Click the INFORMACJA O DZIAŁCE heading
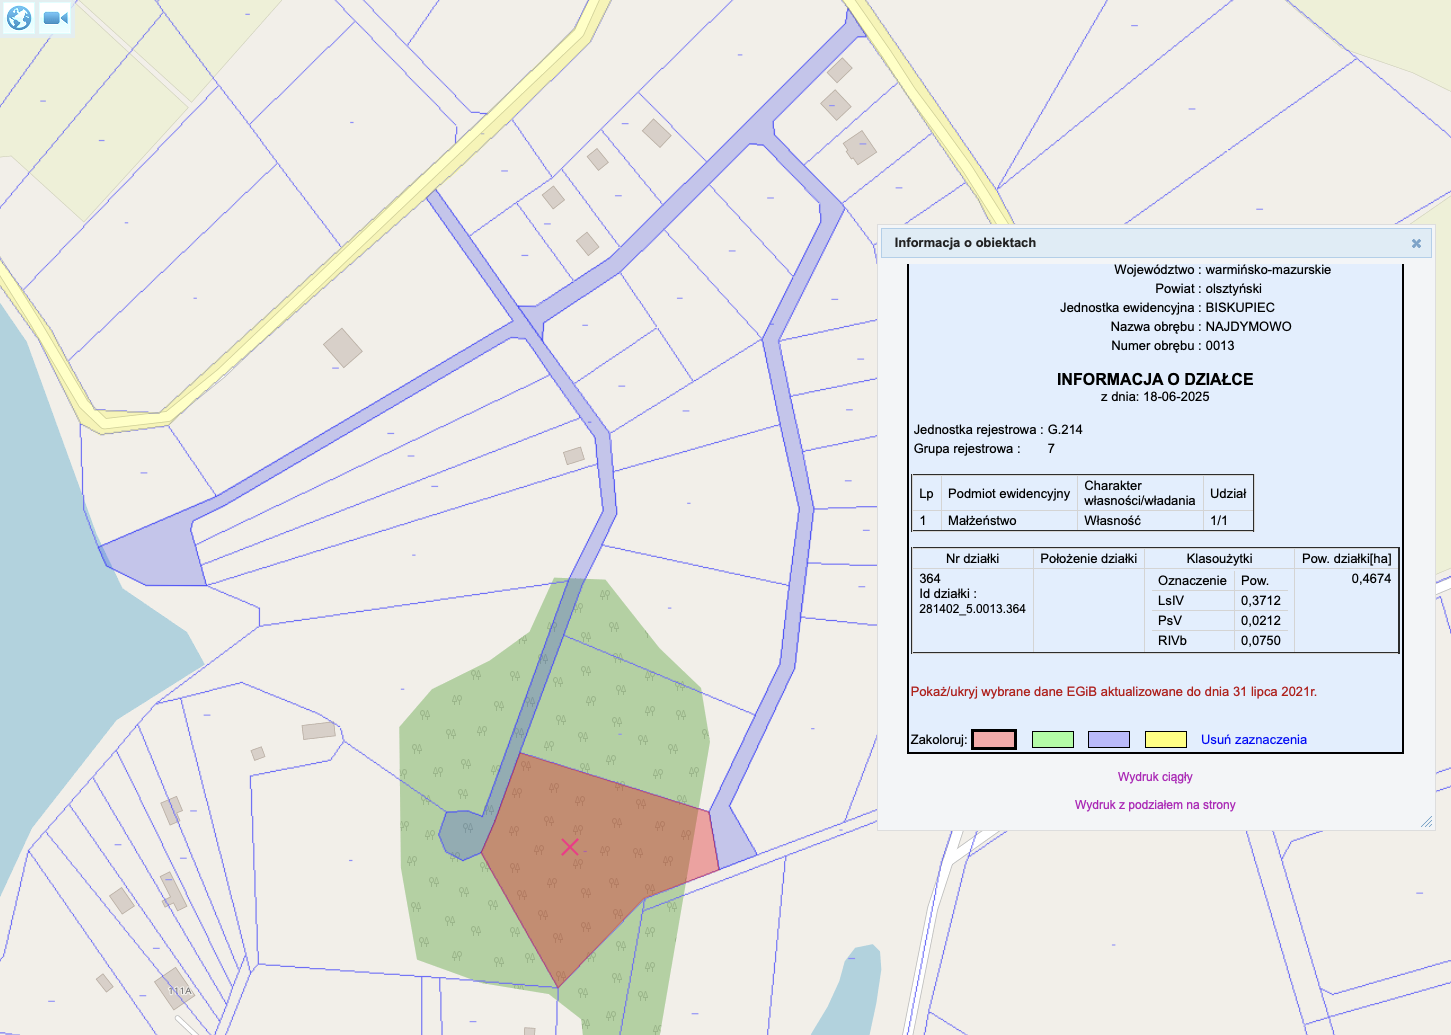Screen dimensions: 1451x1035 tap(1155, 379)
